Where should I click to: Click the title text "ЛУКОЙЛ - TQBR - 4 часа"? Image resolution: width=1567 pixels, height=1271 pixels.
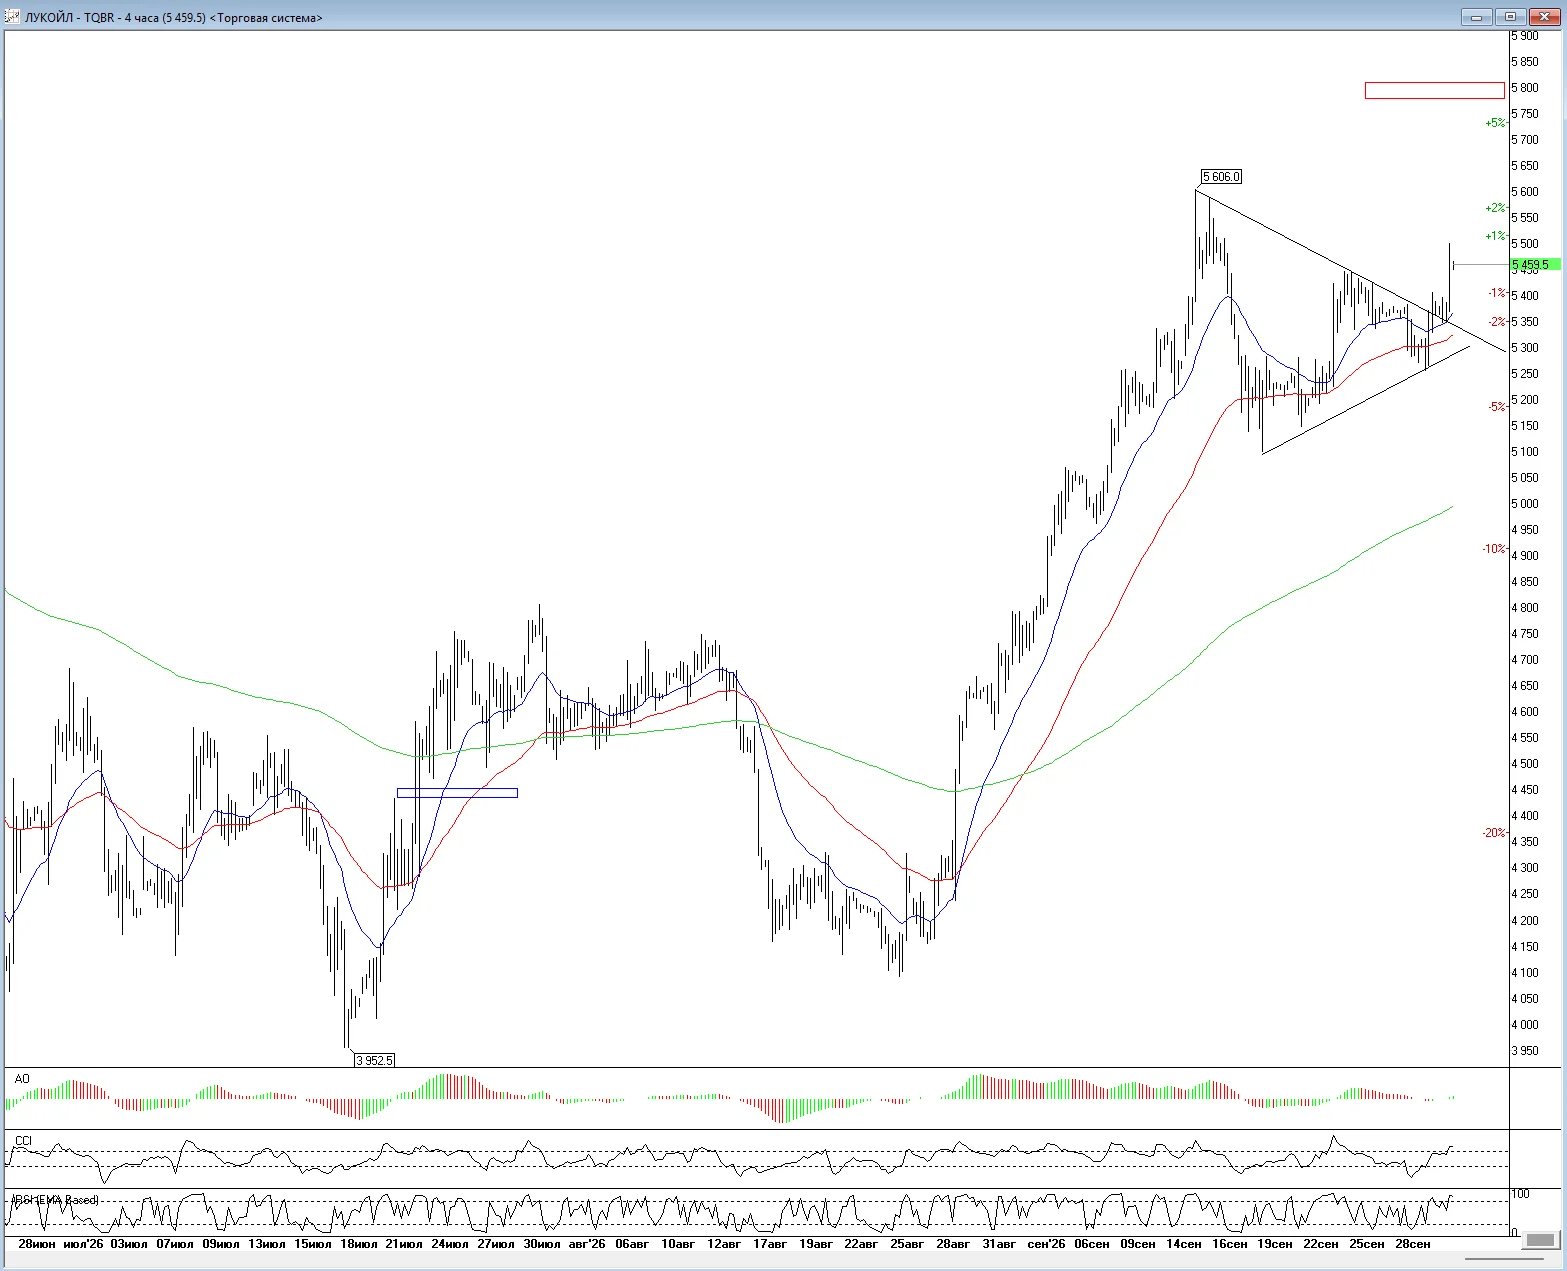pyautogui.click(x=92, y=18)
